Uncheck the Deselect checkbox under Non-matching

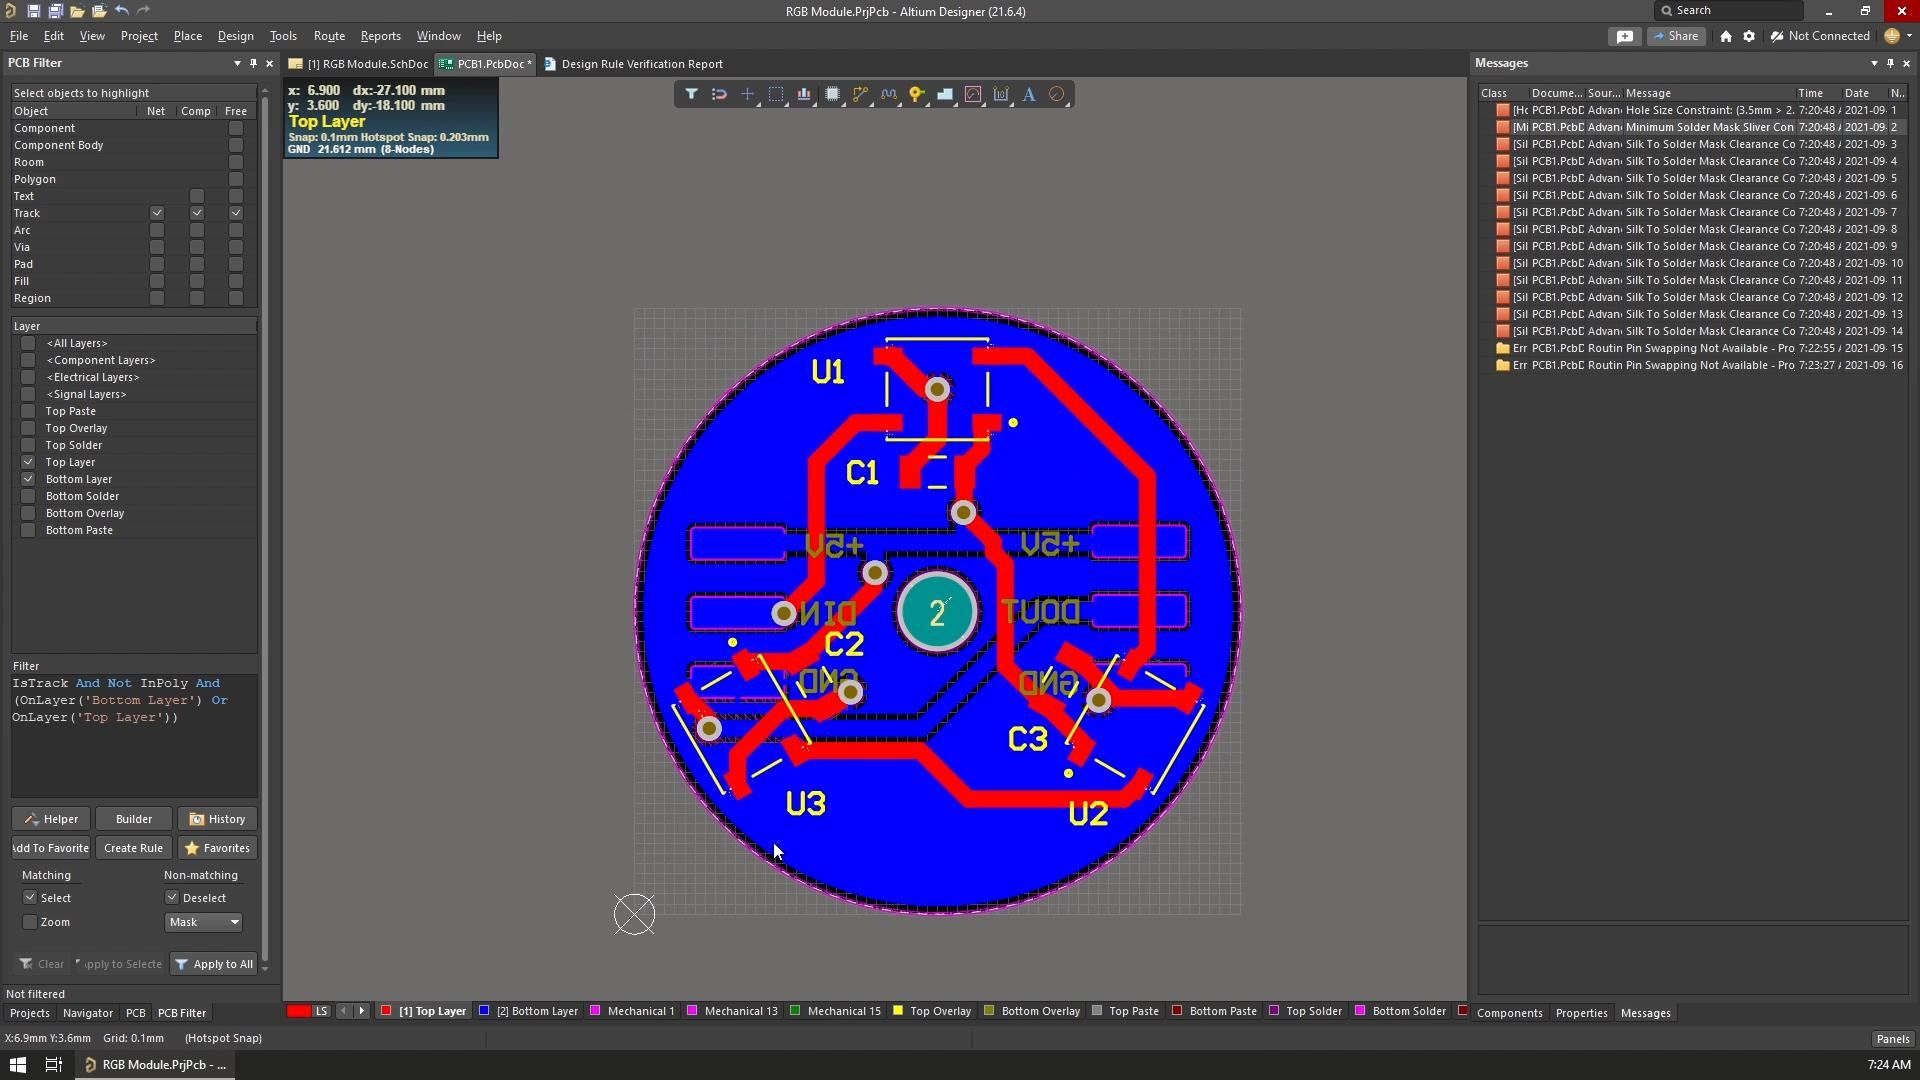pyautogui.click(x=171, y=897)
